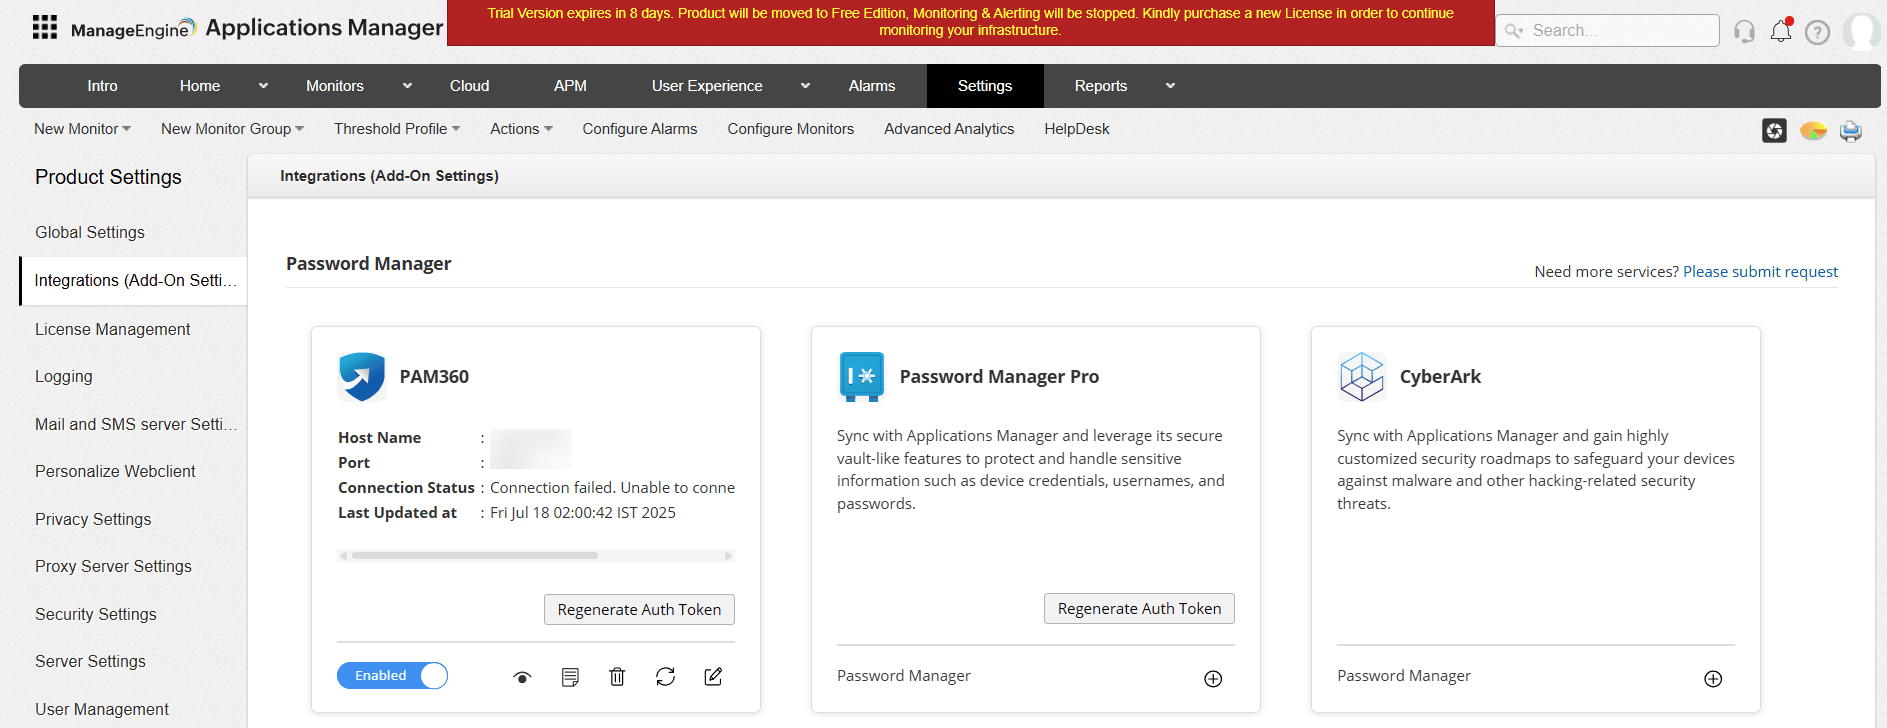The height and width of the screenshot is (728, 1887).
Task: Click the headset support icon
Action: tap(1744, 32)
